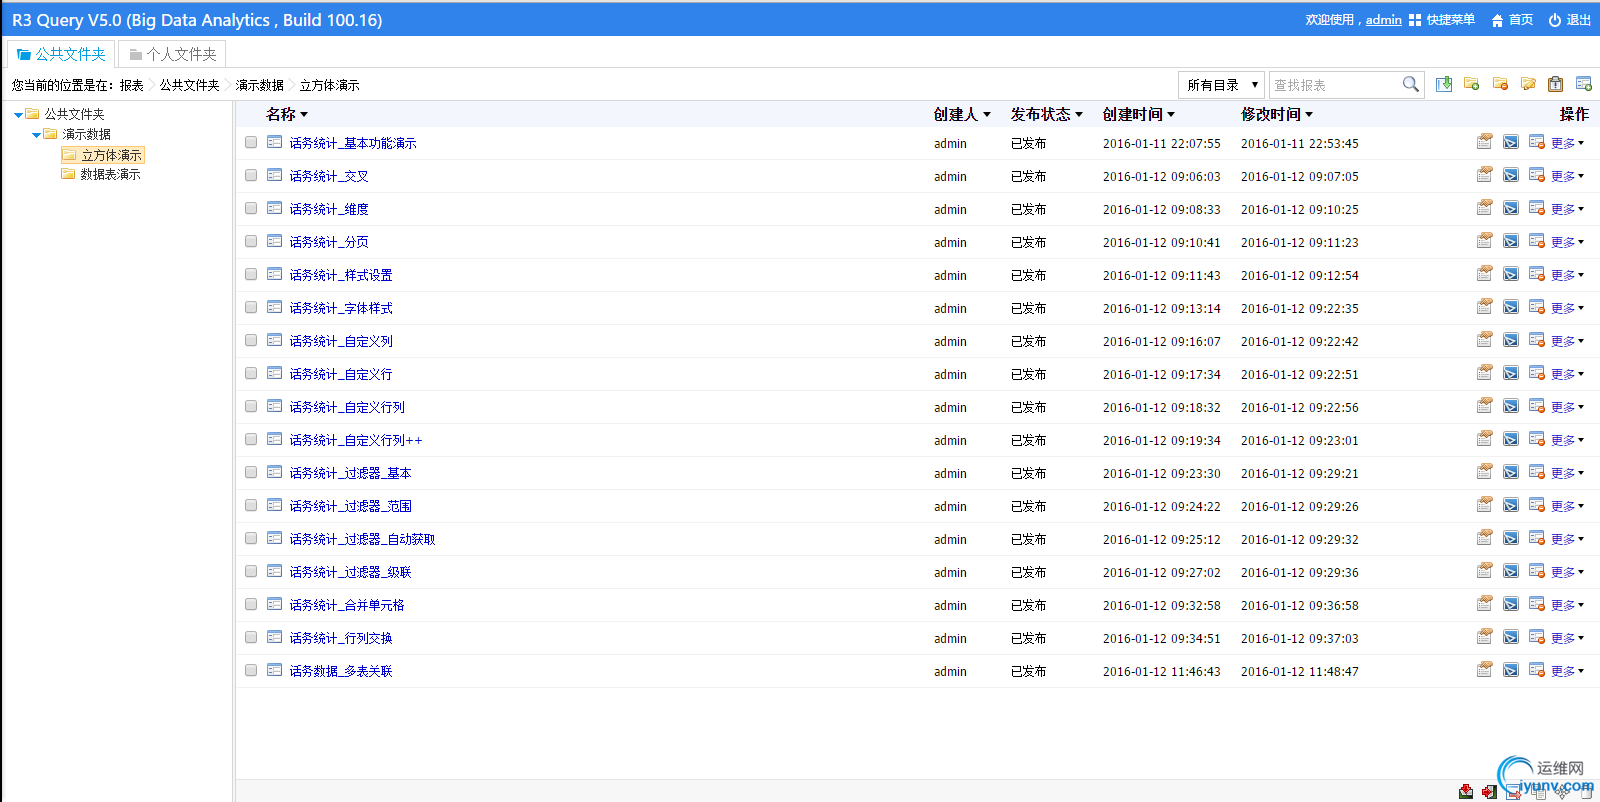This screenshot has height=802, width=1600.
Task: Sort by the 修改时间 column header
Action: click(1277, 114)
